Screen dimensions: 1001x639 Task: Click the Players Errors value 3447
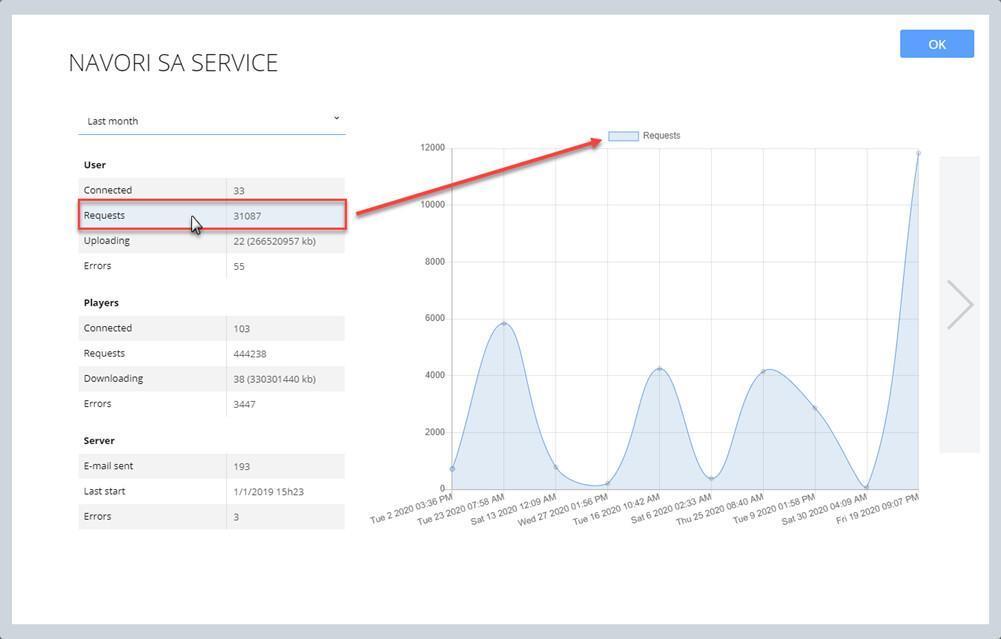(245, 404)
